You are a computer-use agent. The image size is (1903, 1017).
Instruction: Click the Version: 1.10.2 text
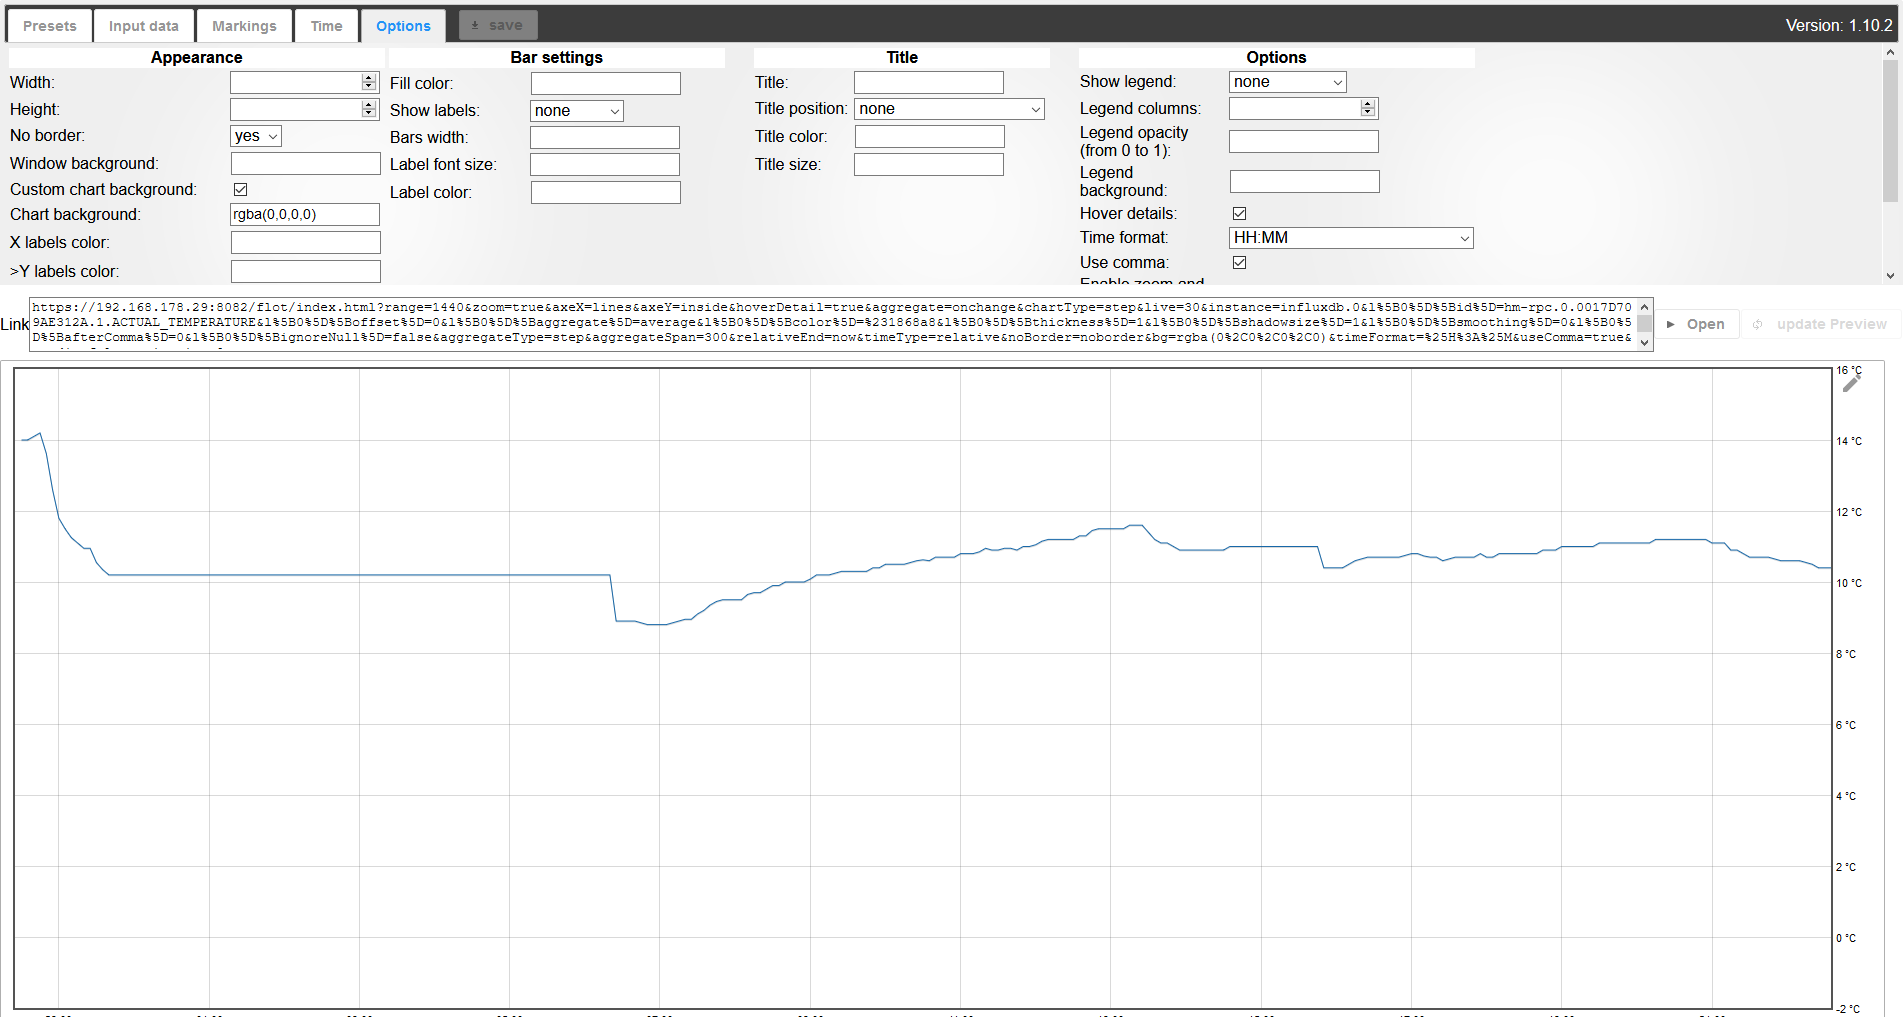1839,26
